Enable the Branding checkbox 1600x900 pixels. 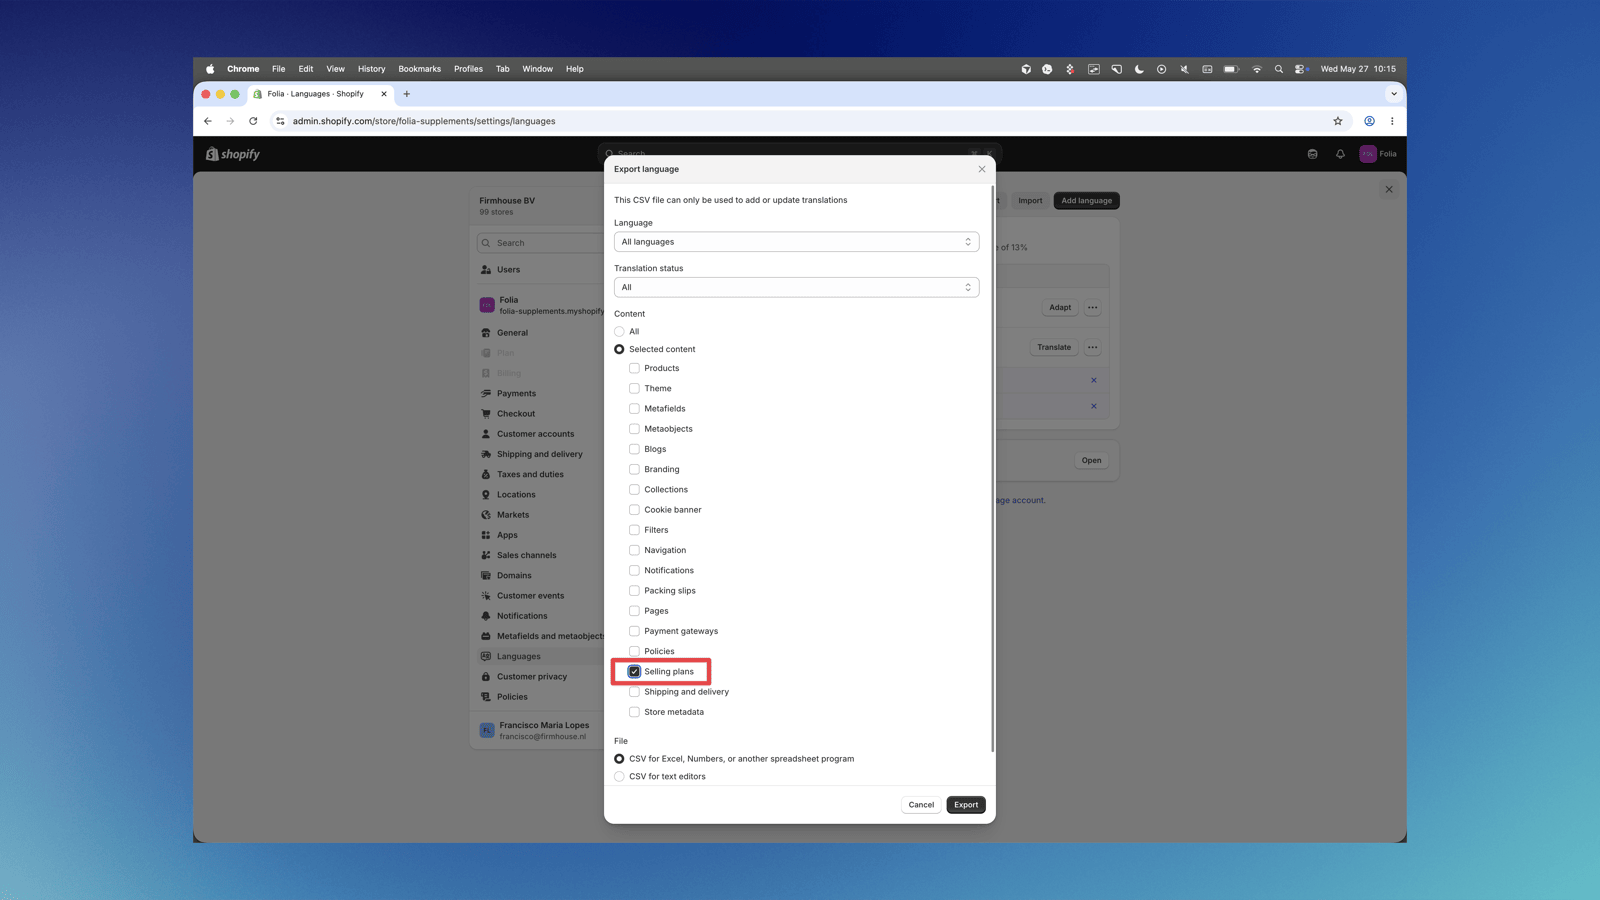click(634, 469)
